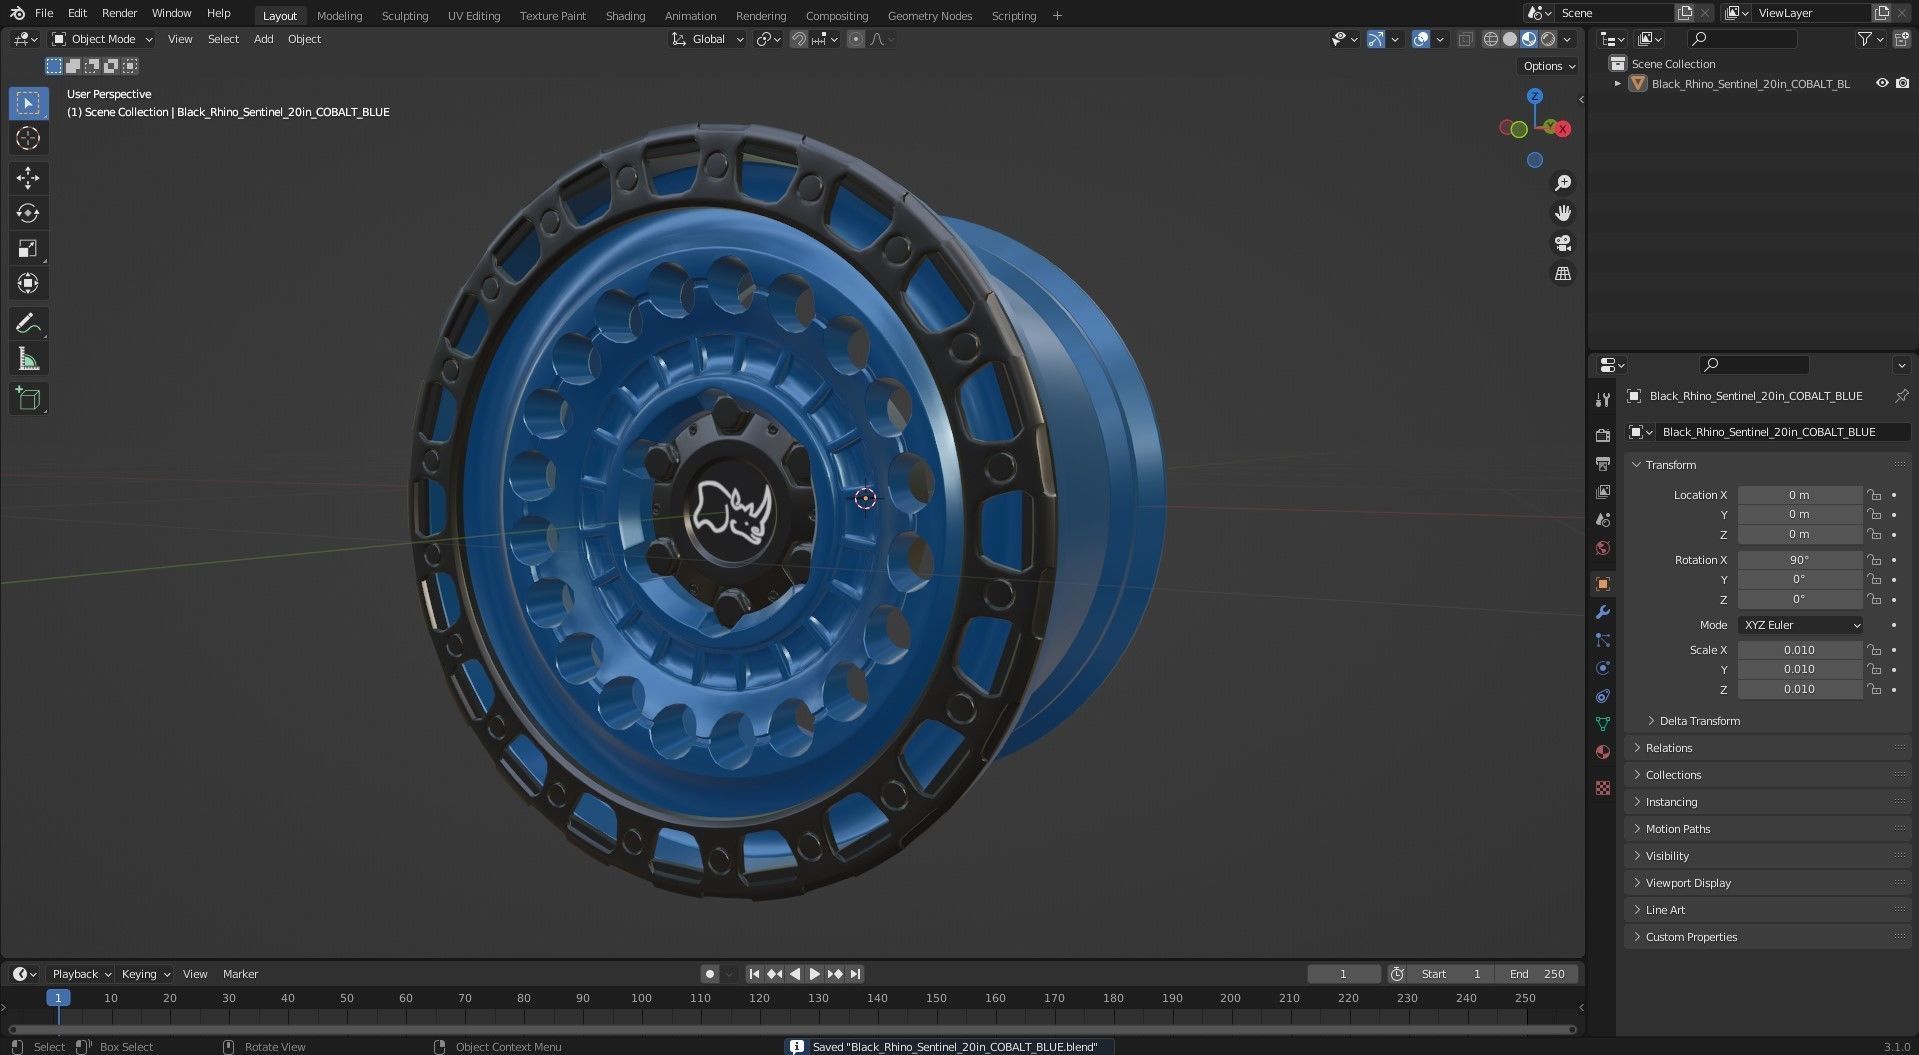Image resolution: width=1919 pixels, height=1055 pixels.
Task: Select the Select Box tool
Action: tap(28, 103)
